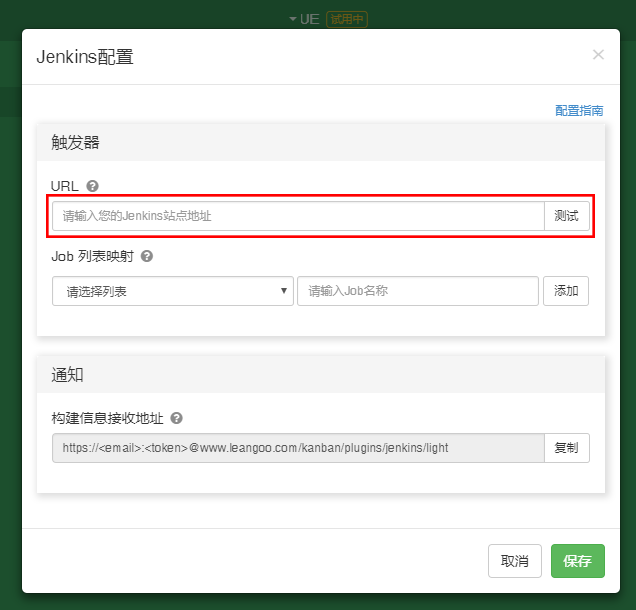Select the leangoo.com build info address field
Screen dimensions: 636x610
click(x=298, y=448)
